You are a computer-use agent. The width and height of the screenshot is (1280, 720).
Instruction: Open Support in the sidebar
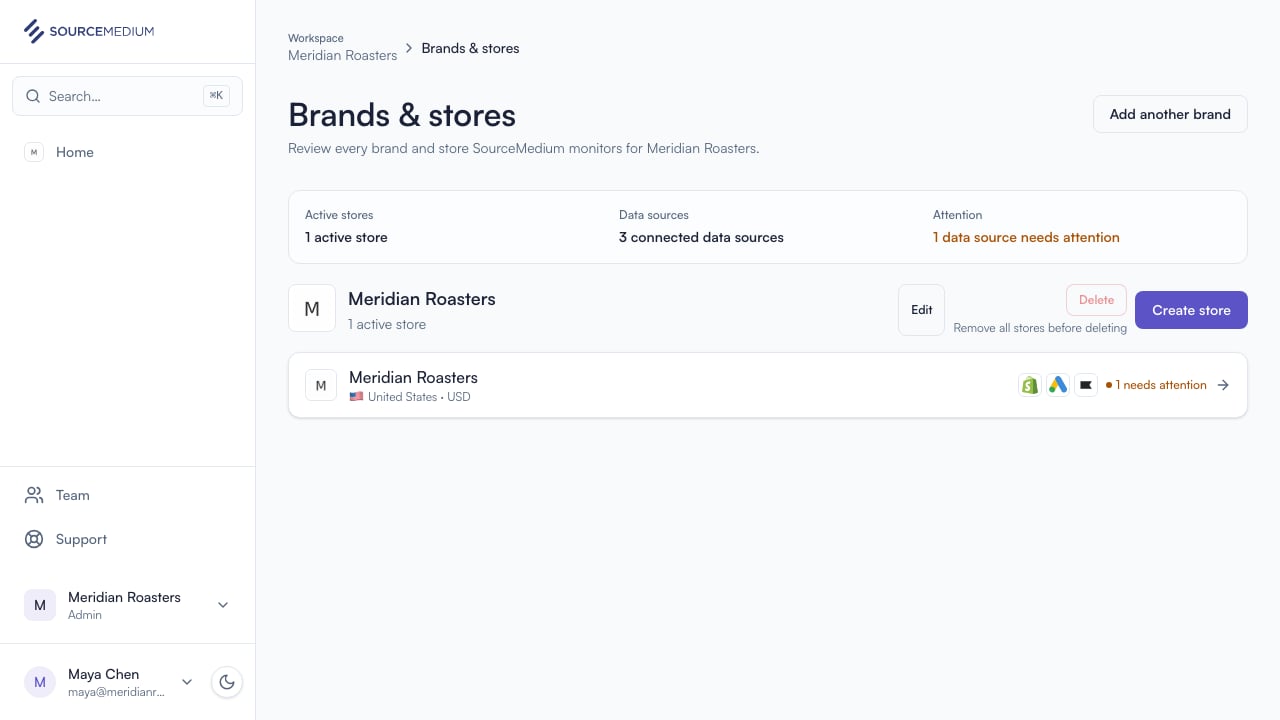(127, 539)
